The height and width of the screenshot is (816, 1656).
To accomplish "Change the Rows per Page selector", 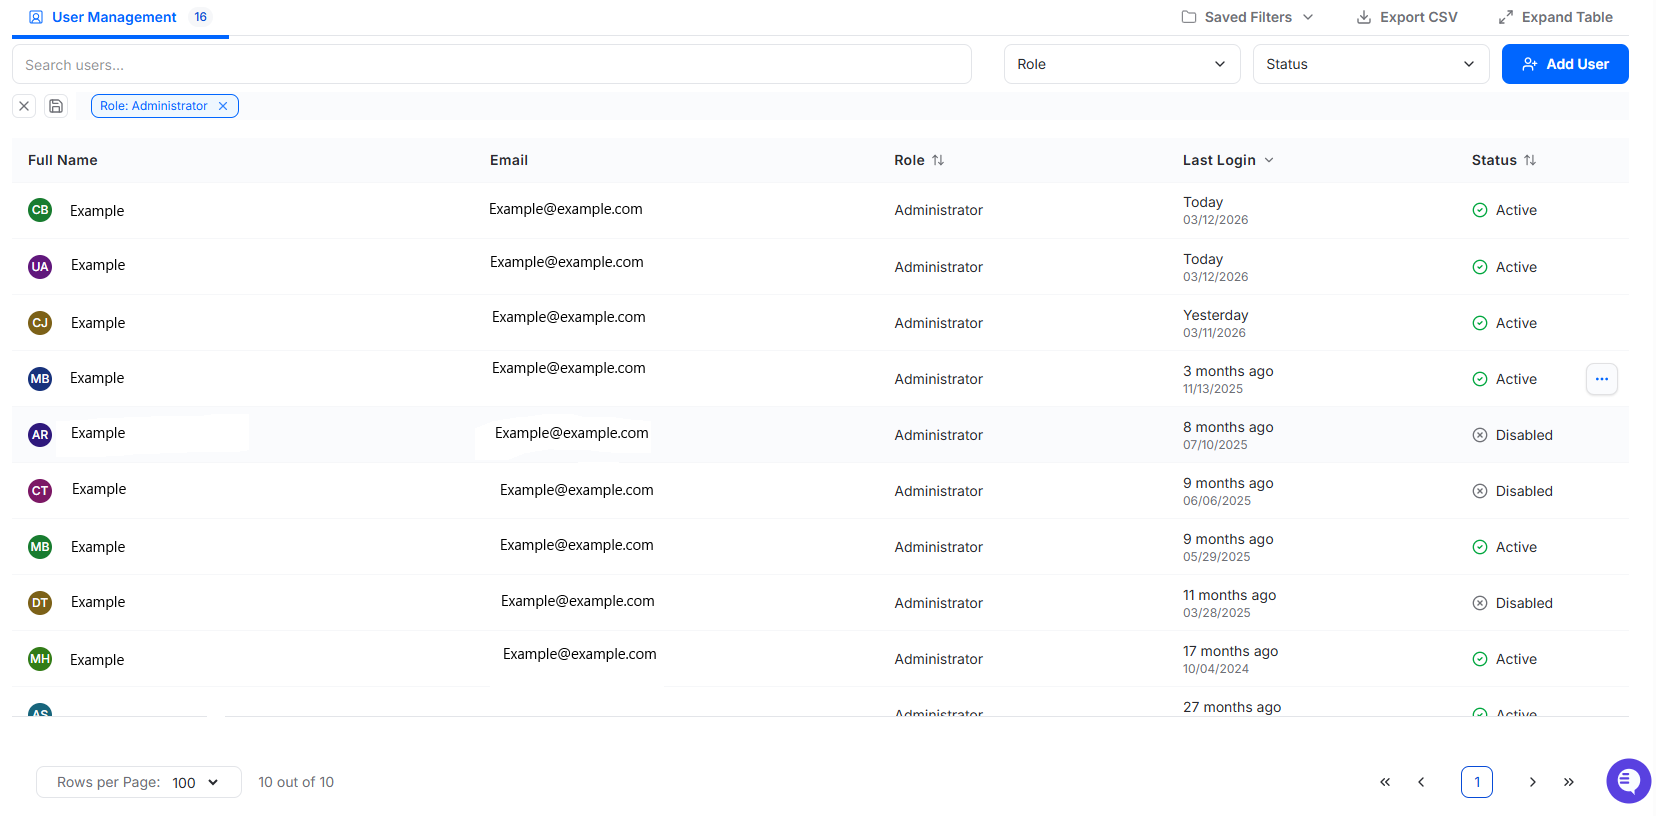I will point(195,782).
